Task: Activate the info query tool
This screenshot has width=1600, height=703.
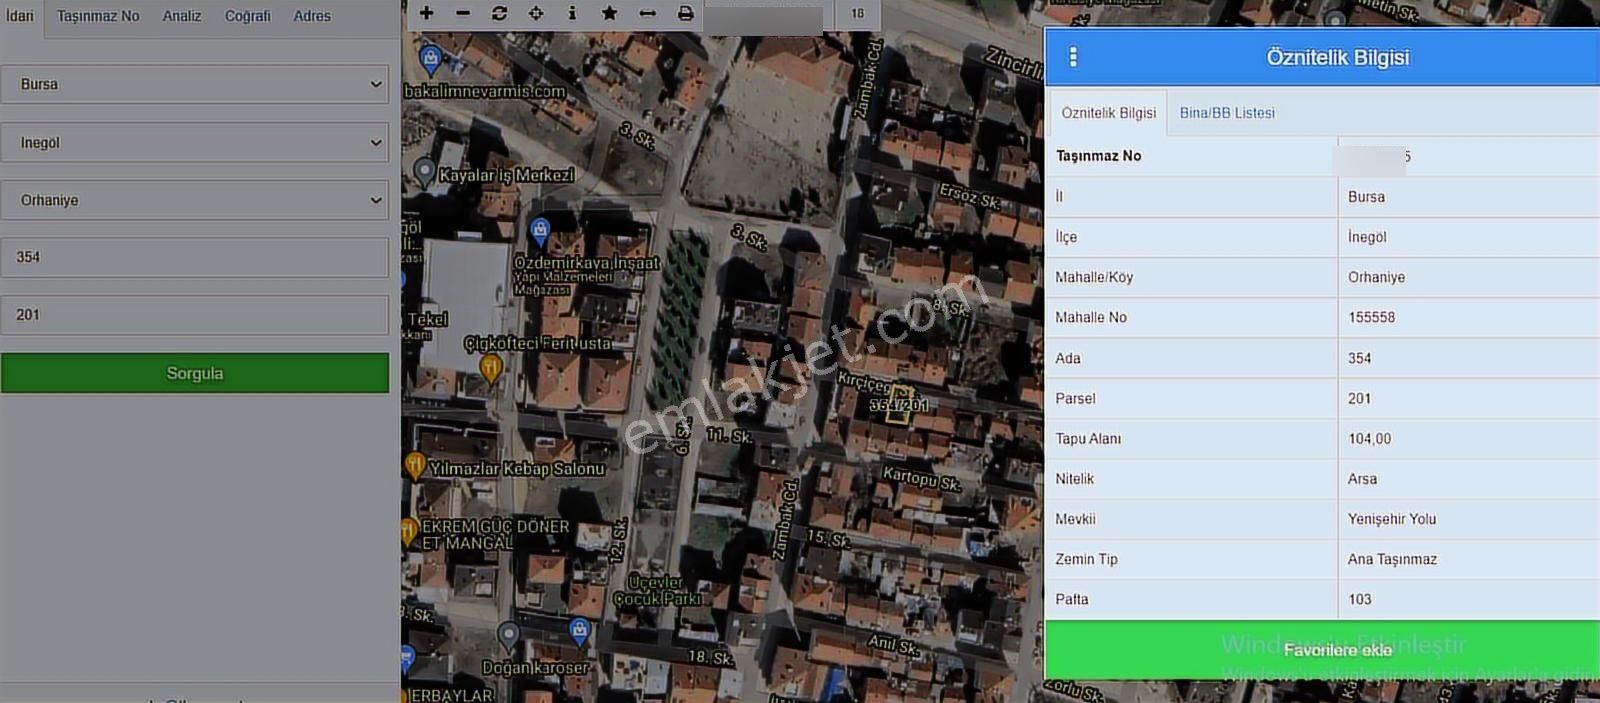Action: 572,14
